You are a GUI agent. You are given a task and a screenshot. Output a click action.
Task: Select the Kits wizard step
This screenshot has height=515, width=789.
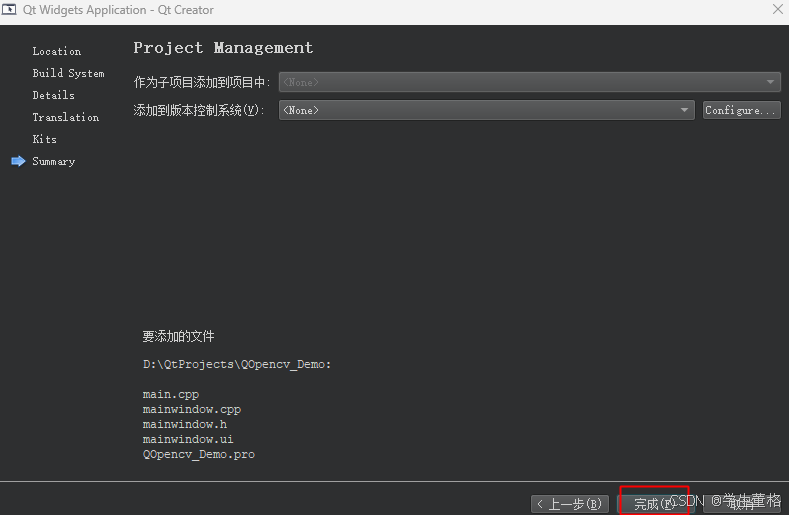(44, 139)
